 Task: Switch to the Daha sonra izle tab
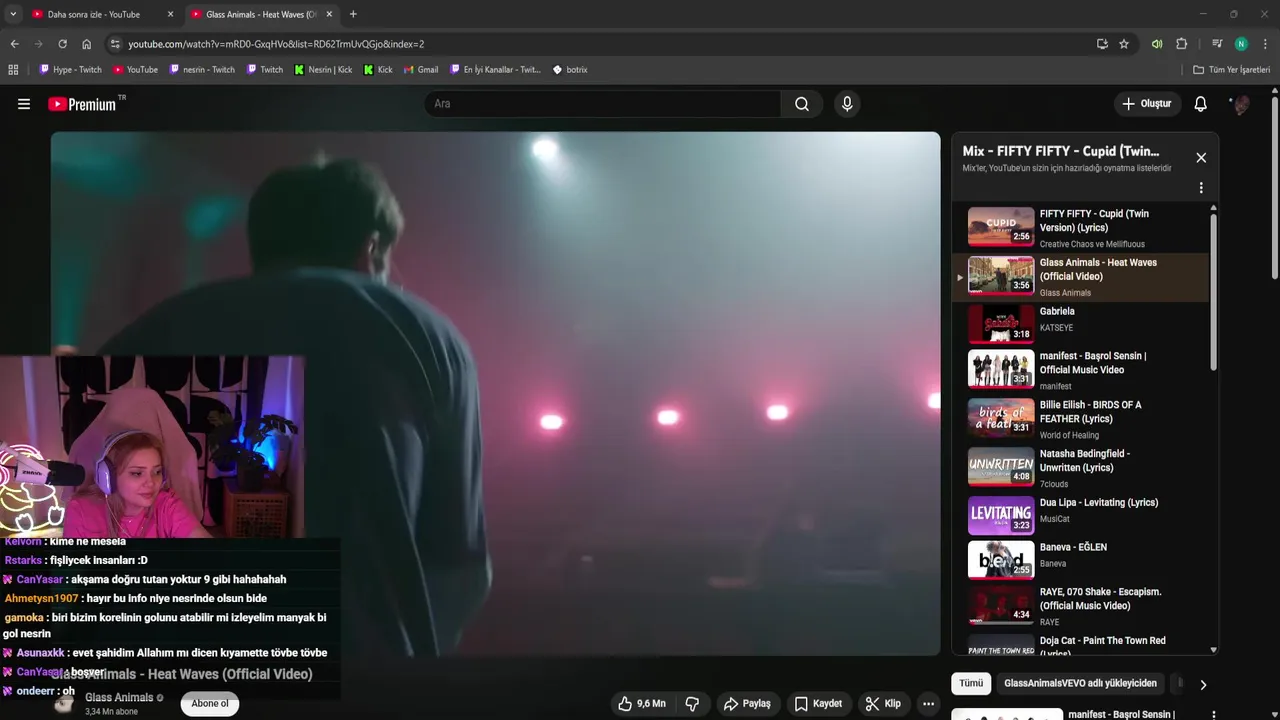tap(94, 14)
